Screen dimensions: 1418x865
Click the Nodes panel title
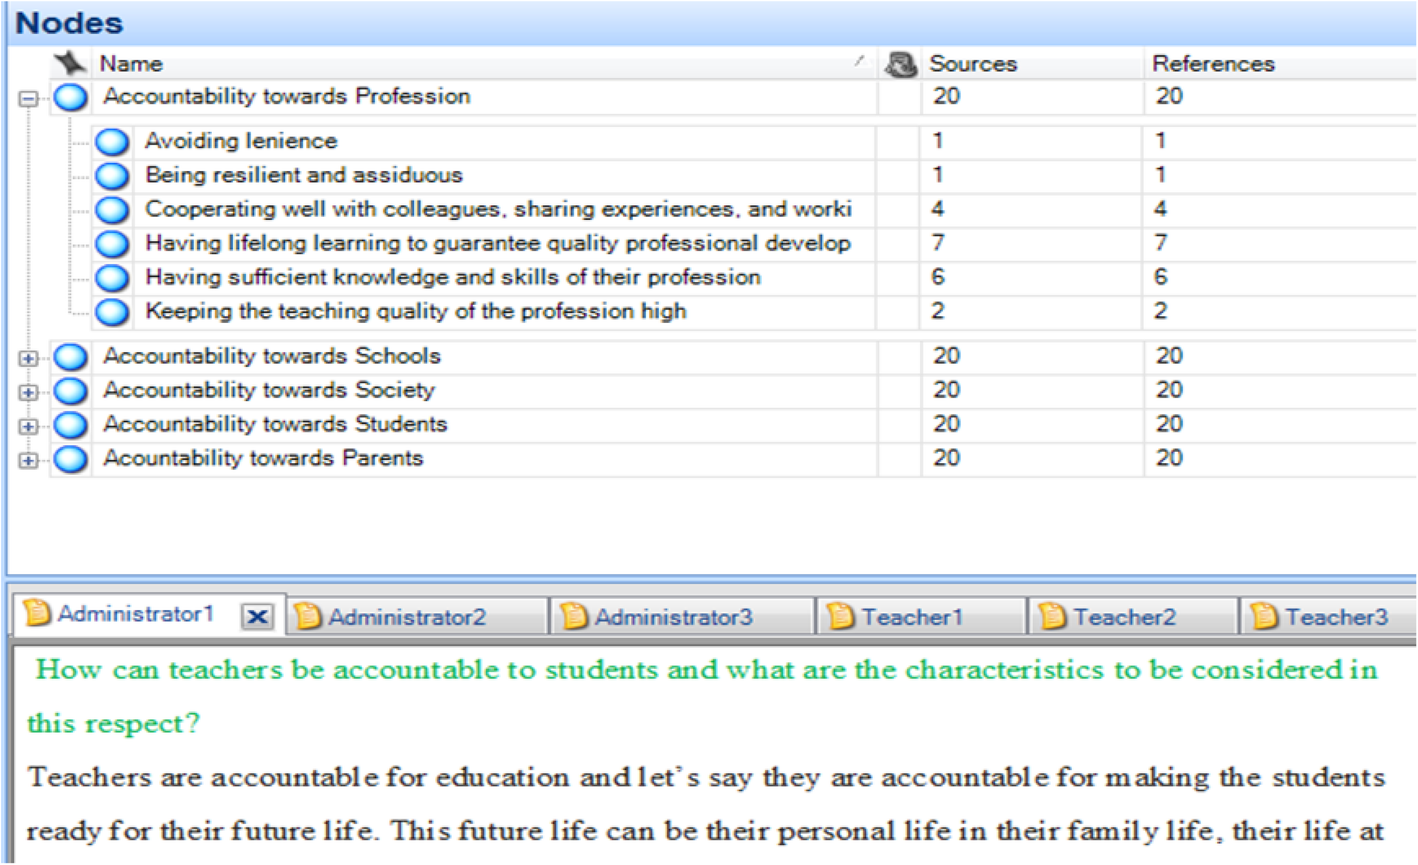point(69,22)
